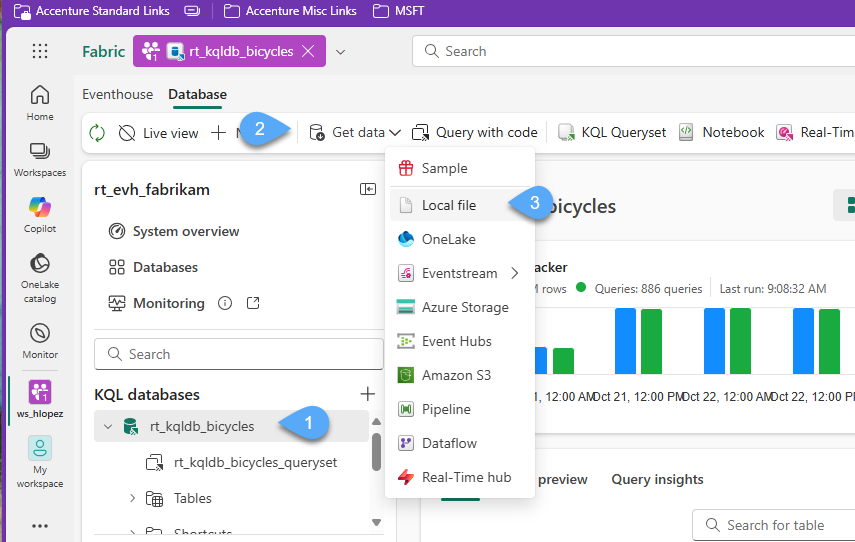855x542 pixels.
Task: Choose Amazon S3 from the menu
Action: coord(460,375)
